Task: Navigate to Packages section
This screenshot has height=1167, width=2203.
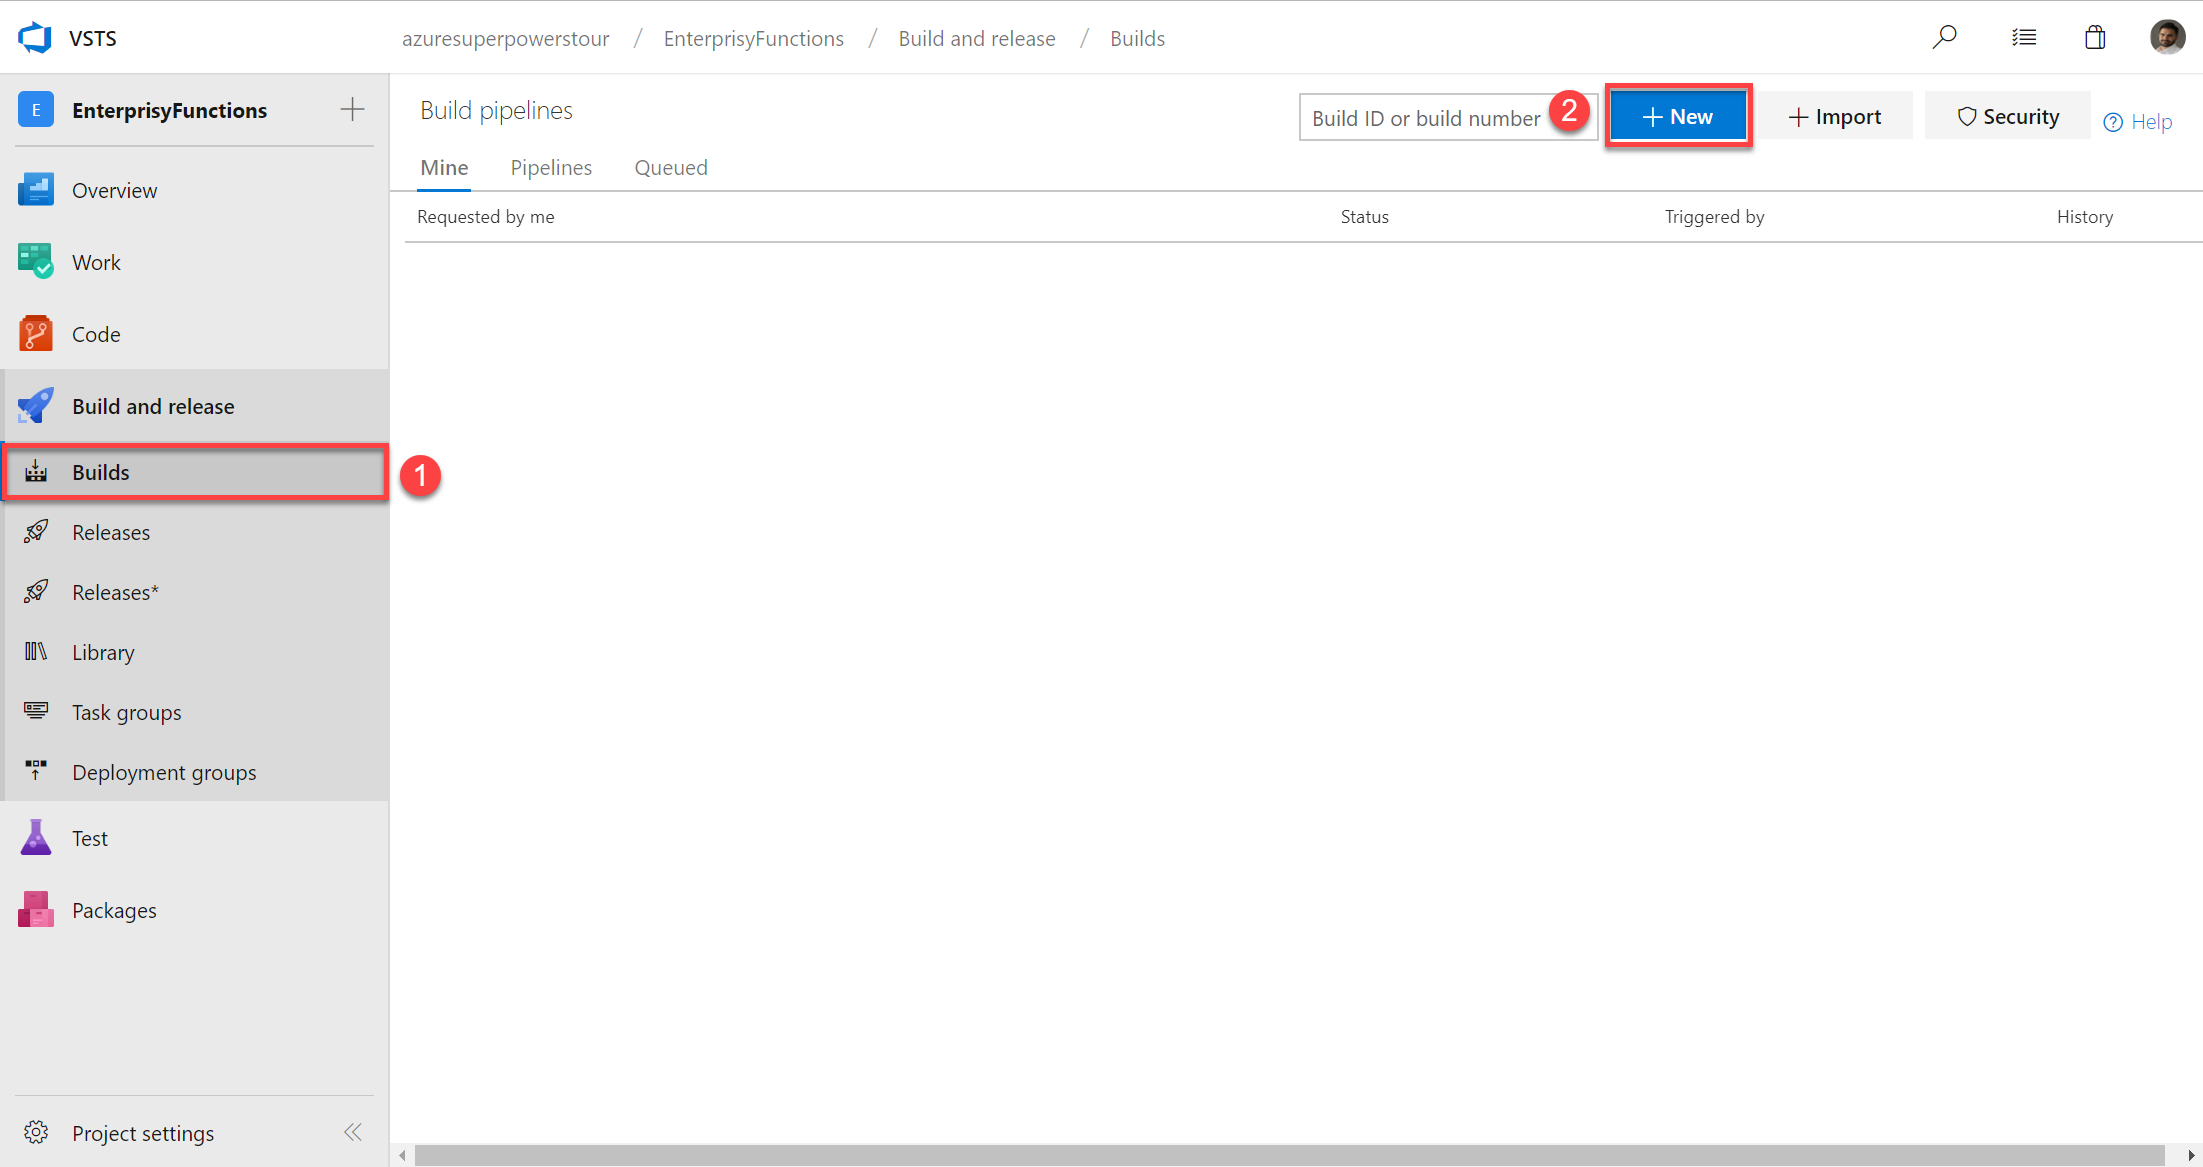Action: click(115, 909)
